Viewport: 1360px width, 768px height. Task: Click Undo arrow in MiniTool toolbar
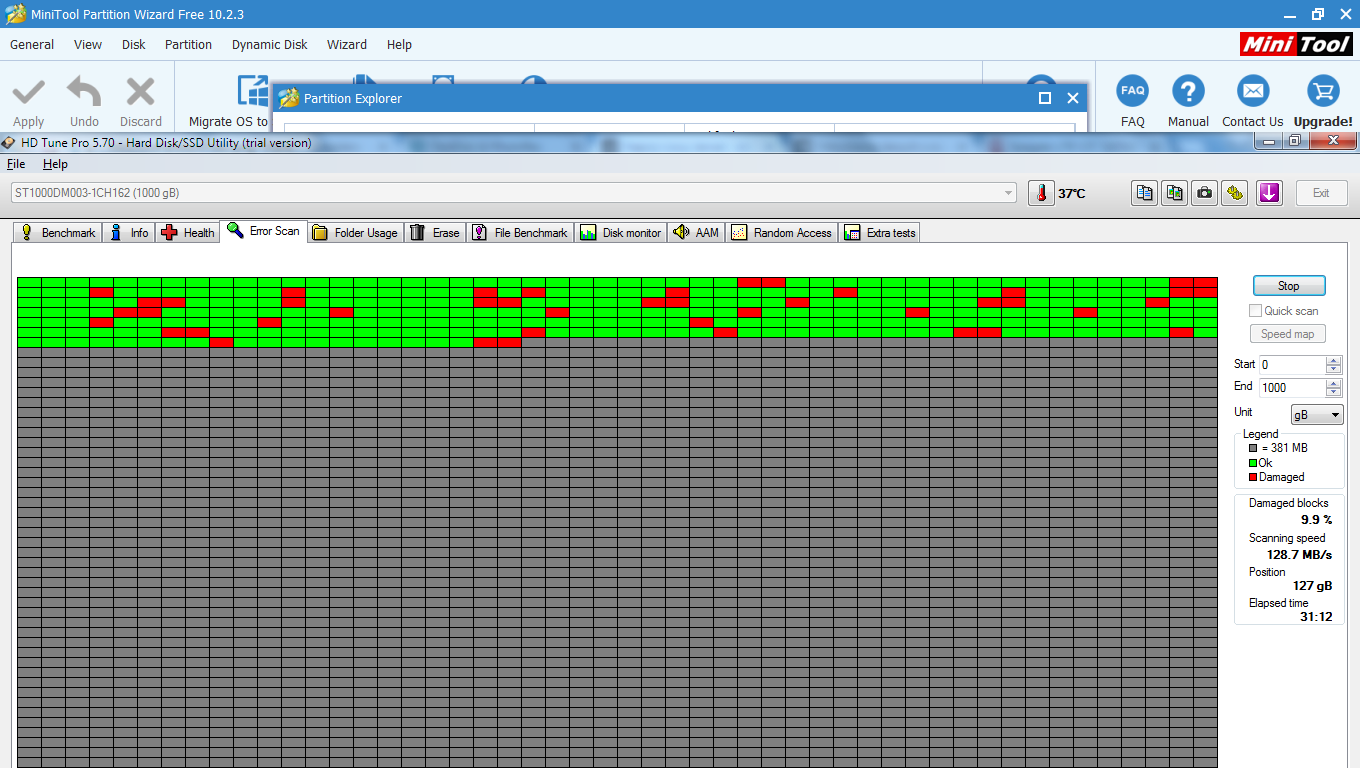click(84, 92)
